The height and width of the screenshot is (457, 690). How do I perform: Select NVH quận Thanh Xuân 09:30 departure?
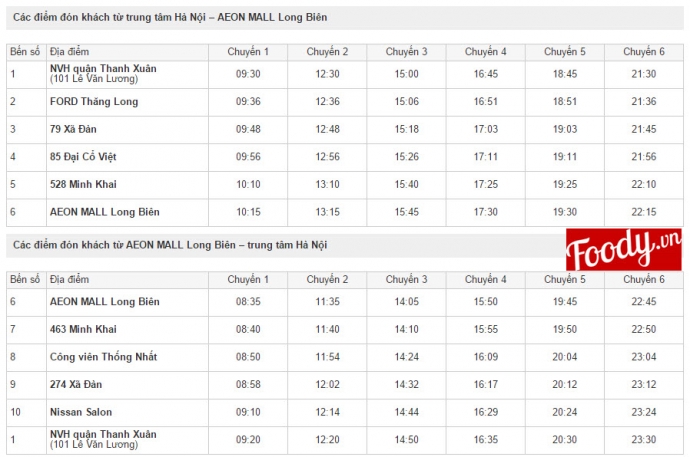tap(248, 74)
